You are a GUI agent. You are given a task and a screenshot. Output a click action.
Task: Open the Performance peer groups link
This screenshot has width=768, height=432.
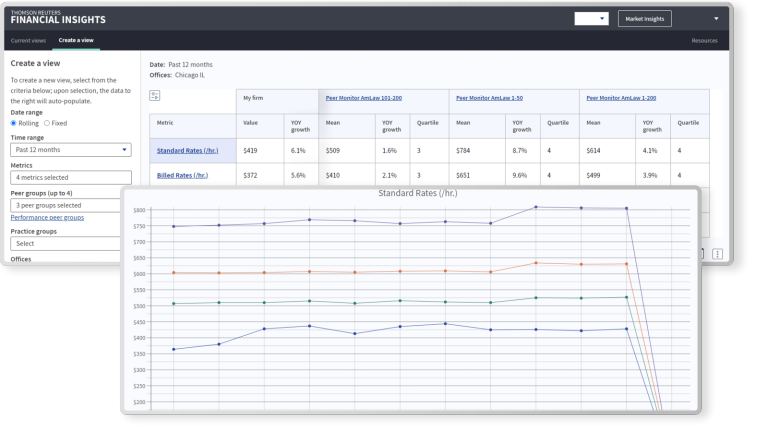click(x=47, y=217)
